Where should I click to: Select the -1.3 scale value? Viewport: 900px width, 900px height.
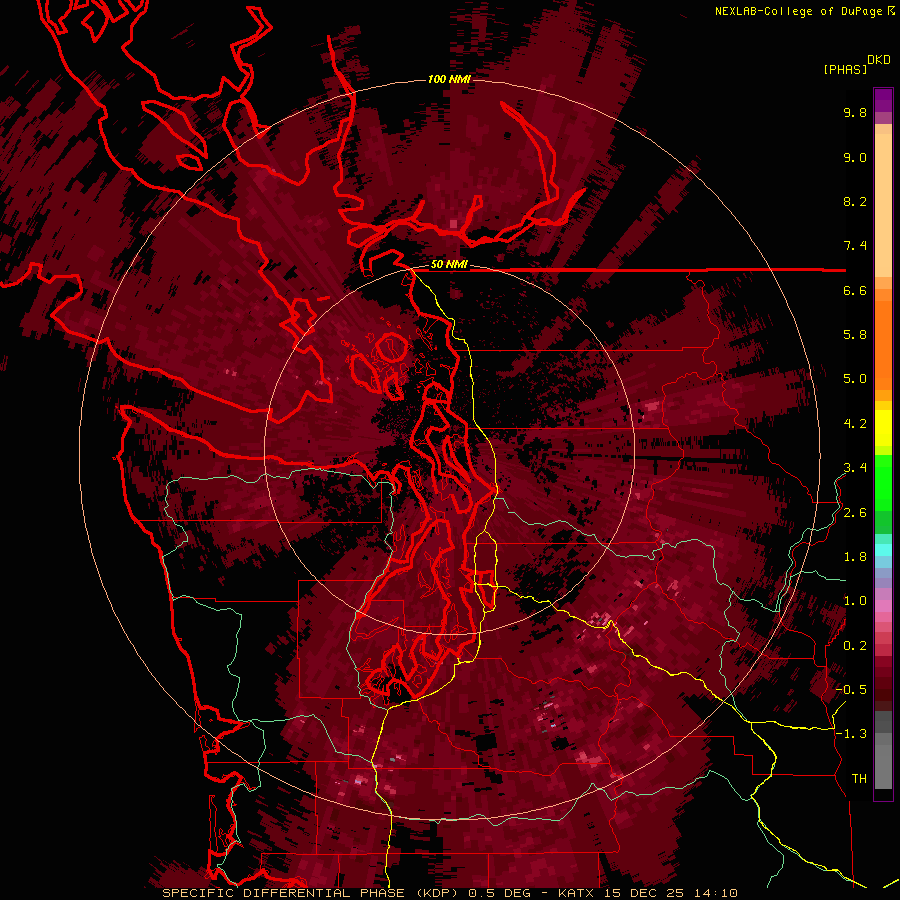(x=852, y=734)
